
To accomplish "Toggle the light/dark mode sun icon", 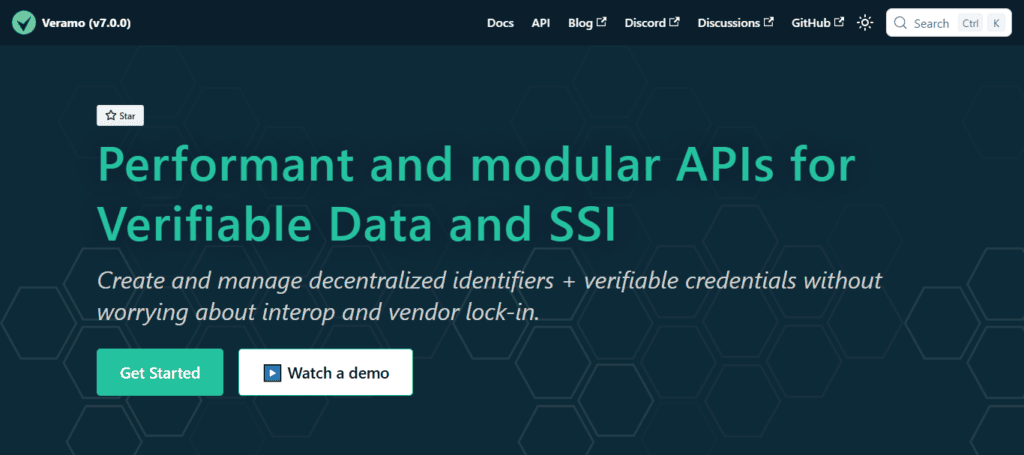I will [865, 23].
